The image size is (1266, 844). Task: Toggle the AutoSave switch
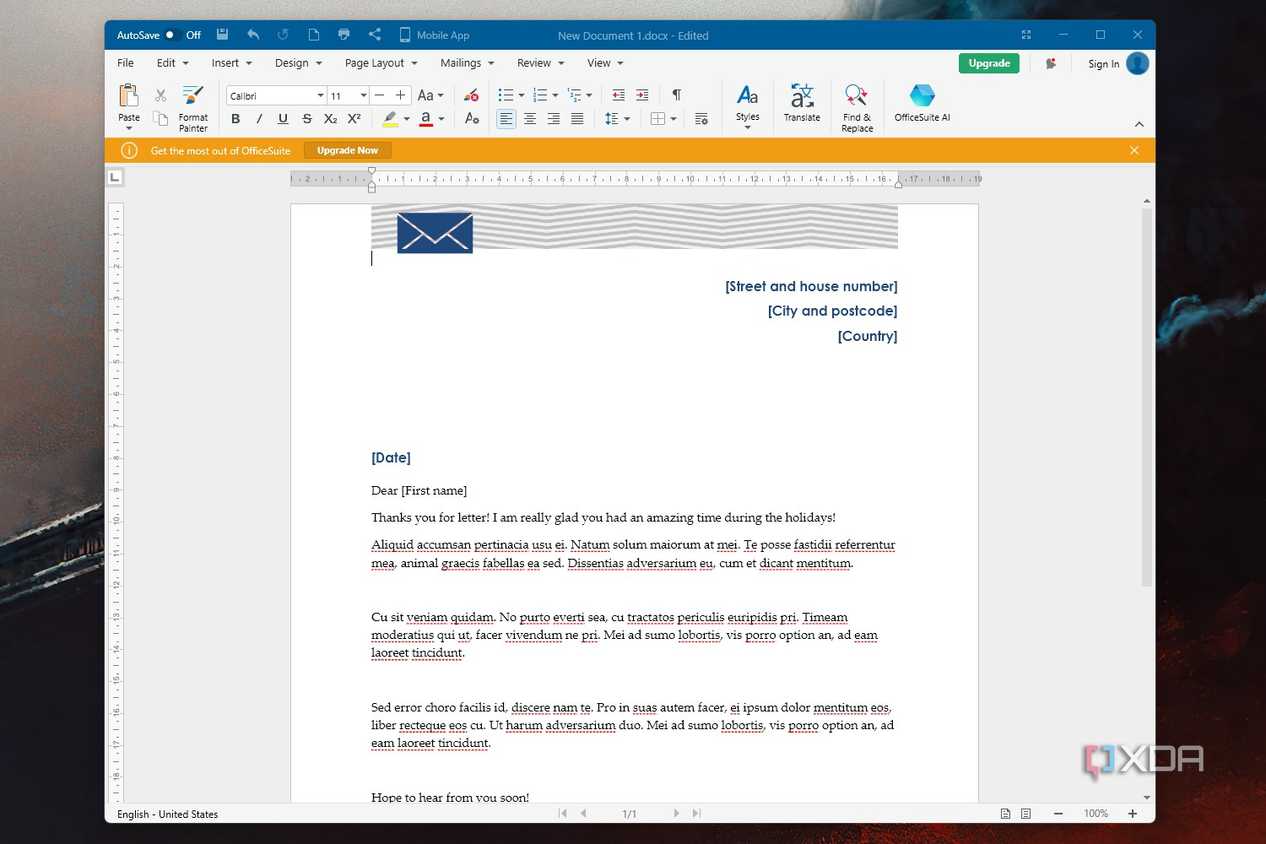170,35
